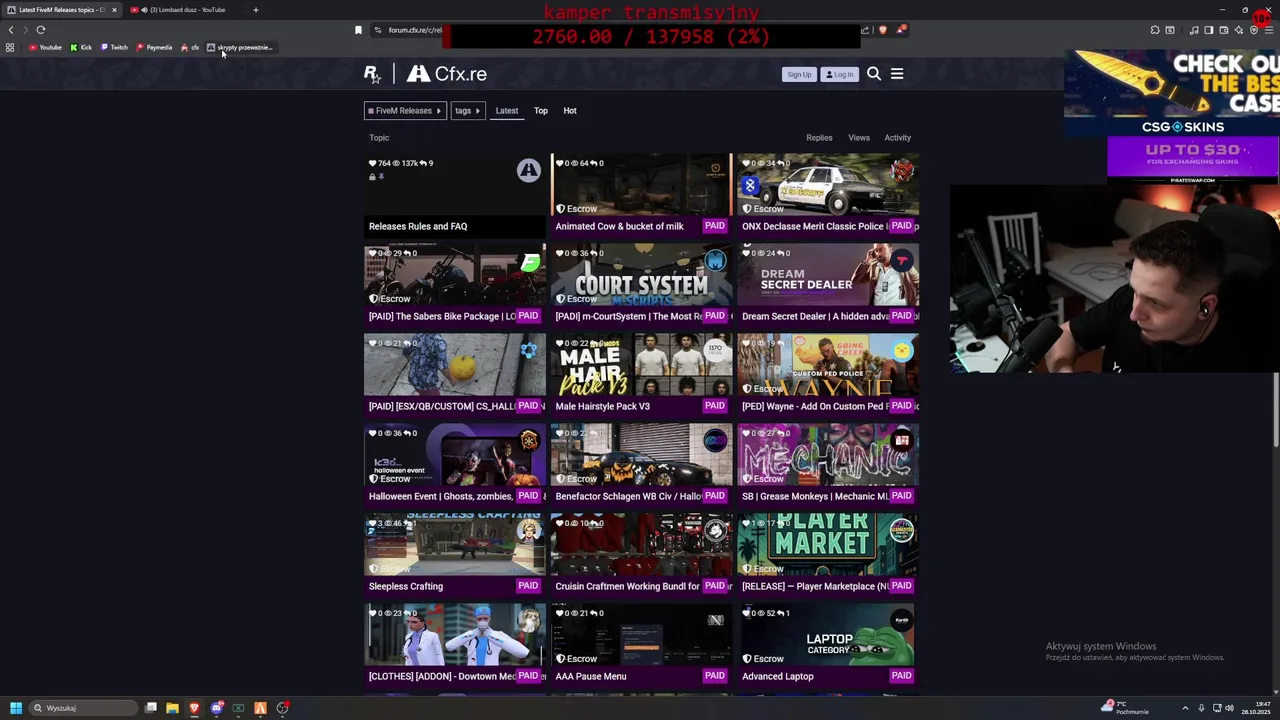Viewport: 1280px width, 720px height.
Task: Bookmark this page using the bookmark icon
Action: click(358, 30)
